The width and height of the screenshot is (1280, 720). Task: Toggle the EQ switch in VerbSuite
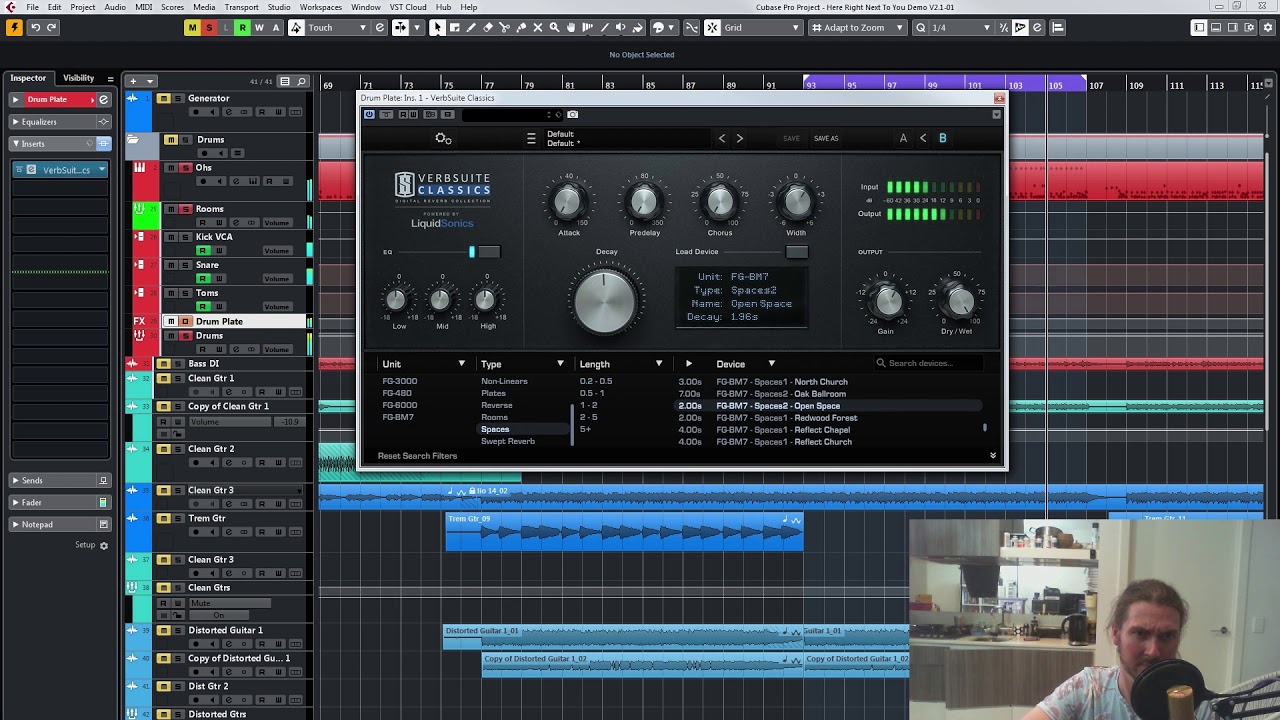coord(488,252)
